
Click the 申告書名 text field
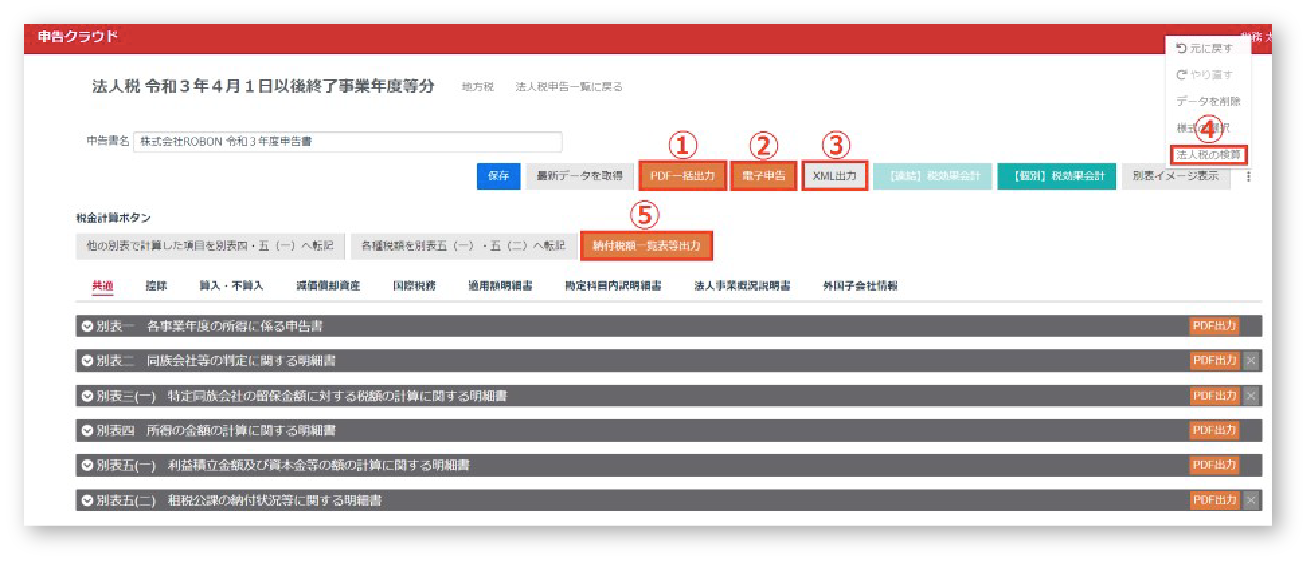coord(347,142)
